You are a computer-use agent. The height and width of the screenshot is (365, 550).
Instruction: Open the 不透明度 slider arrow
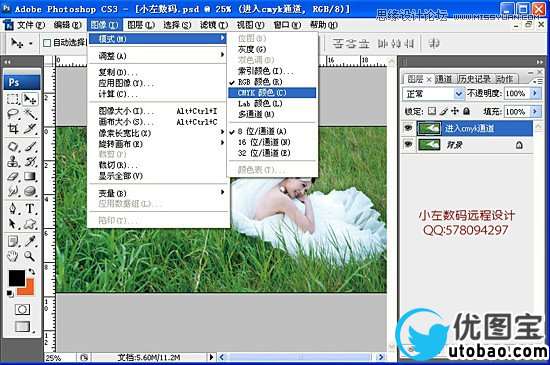pyautogui.click(x=535, y=93)
